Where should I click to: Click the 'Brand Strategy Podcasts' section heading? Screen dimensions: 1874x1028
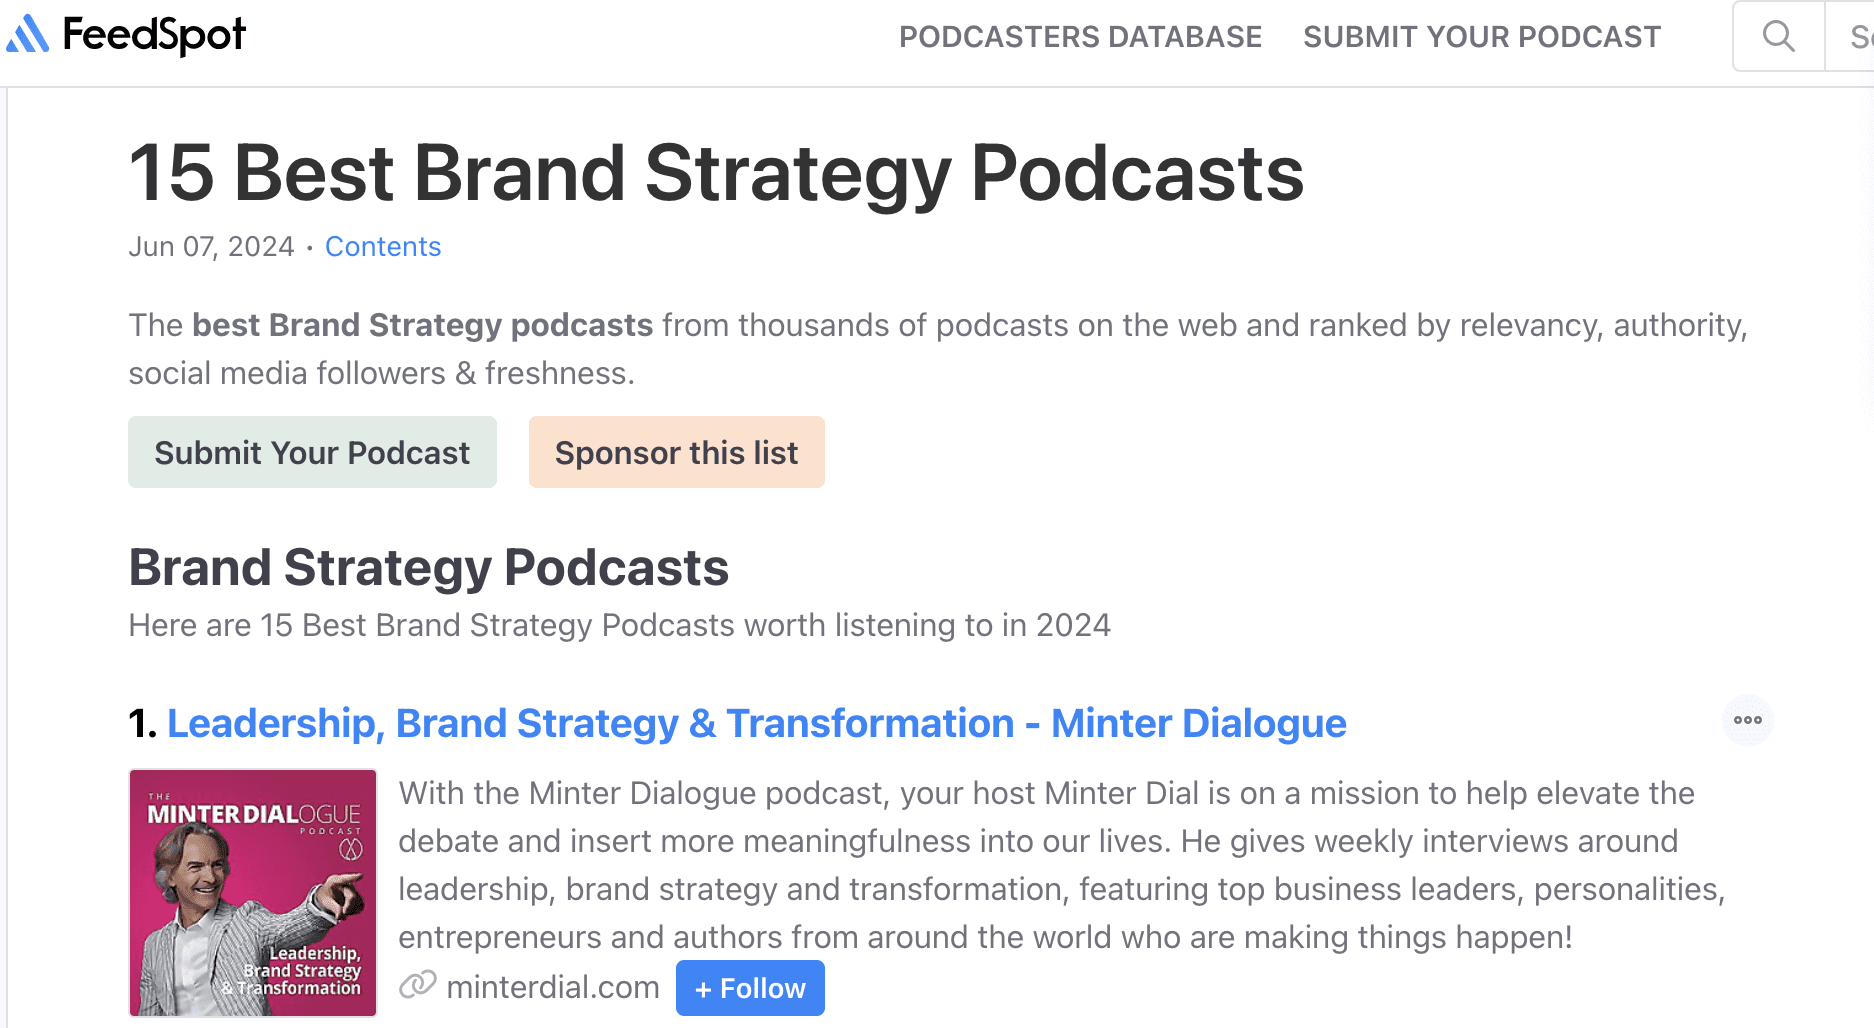[429, 567]
